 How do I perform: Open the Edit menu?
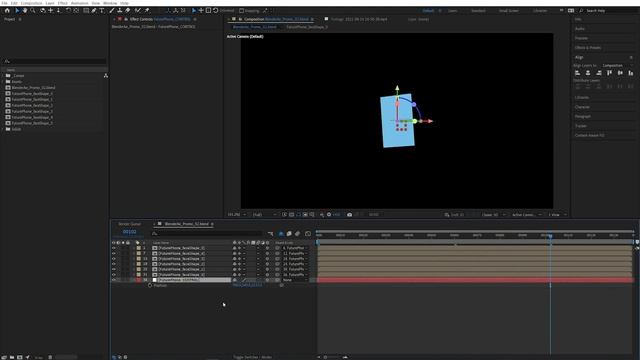click(x=14, y=3)
